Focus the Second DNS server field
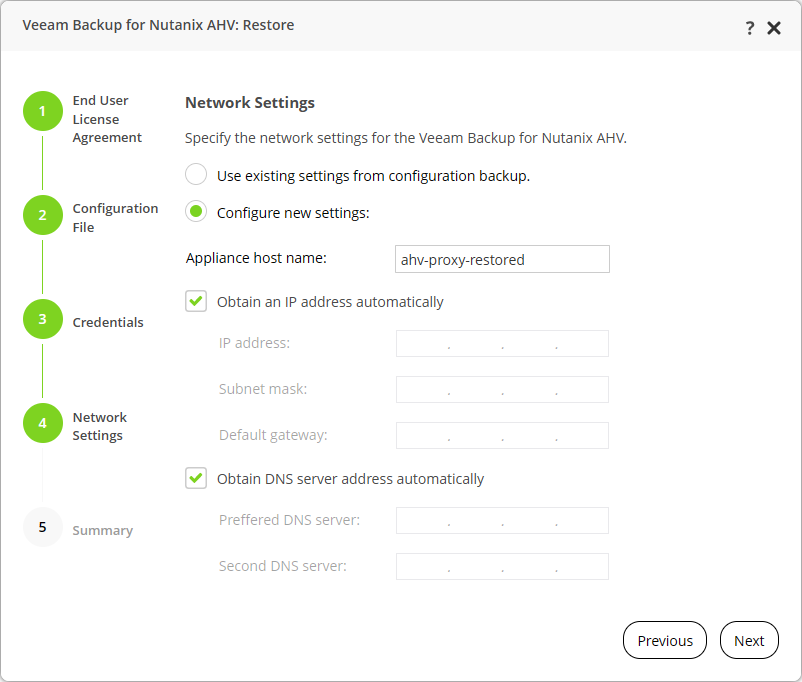Viewport: 802px width, 682px height. click(x=502, y=566)
